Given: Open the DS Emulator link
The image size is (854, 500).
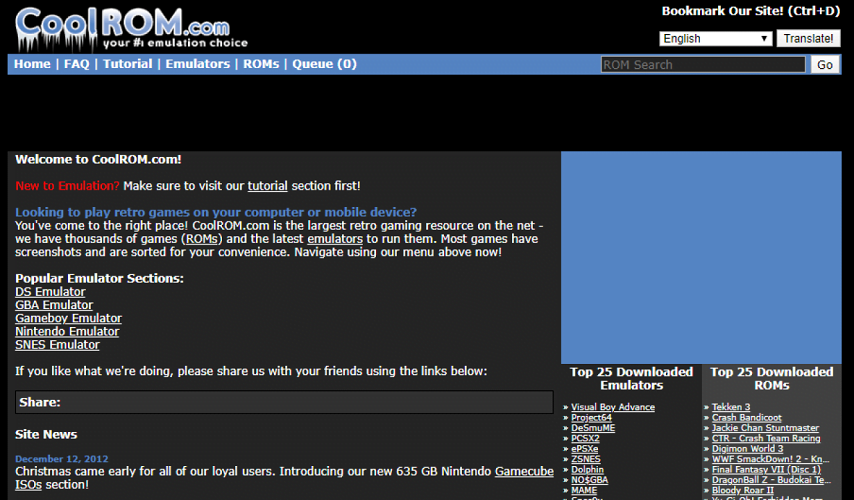Looking at the screenshot, I should click(x=50, y=292).
